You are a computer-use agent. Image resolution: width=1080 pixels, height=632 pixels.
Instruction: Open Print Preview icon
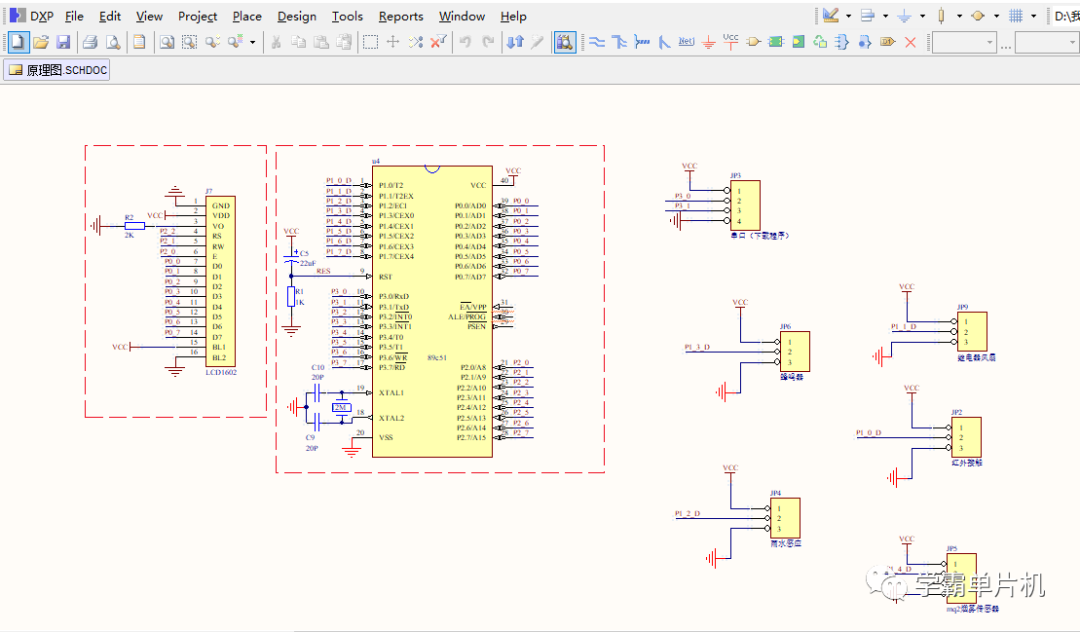click(x=112, y=42)
